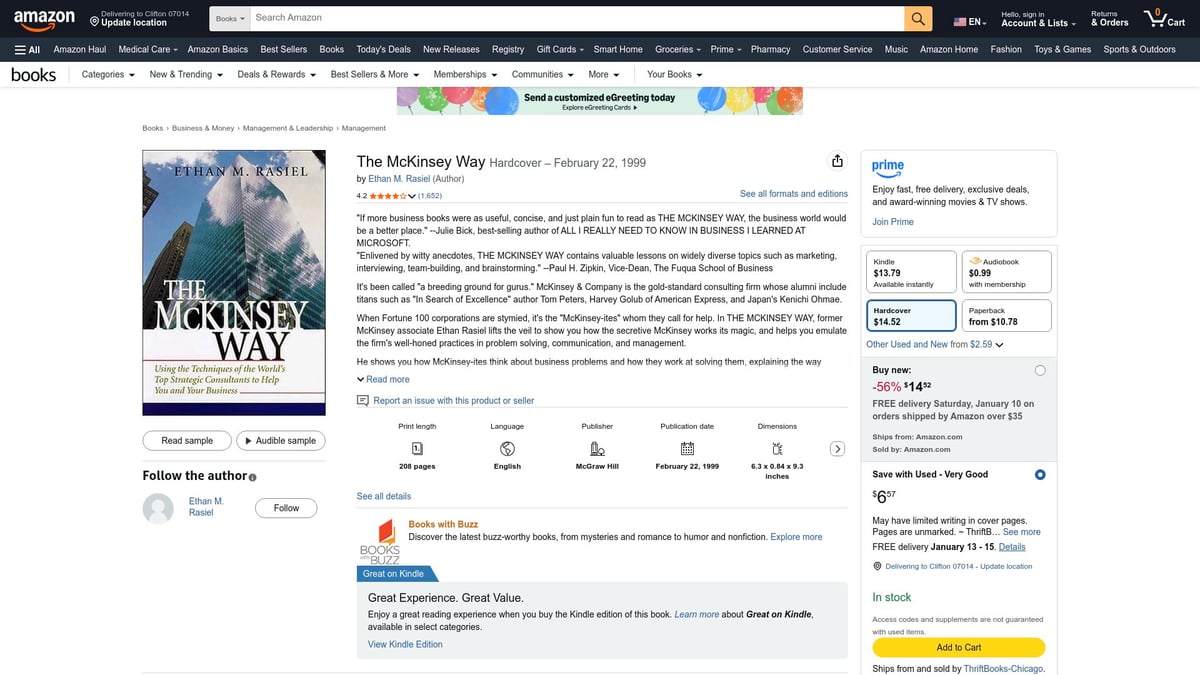Select the Buy new radio button
The image size is (1200, 675).
click(x=1040, y=369)
